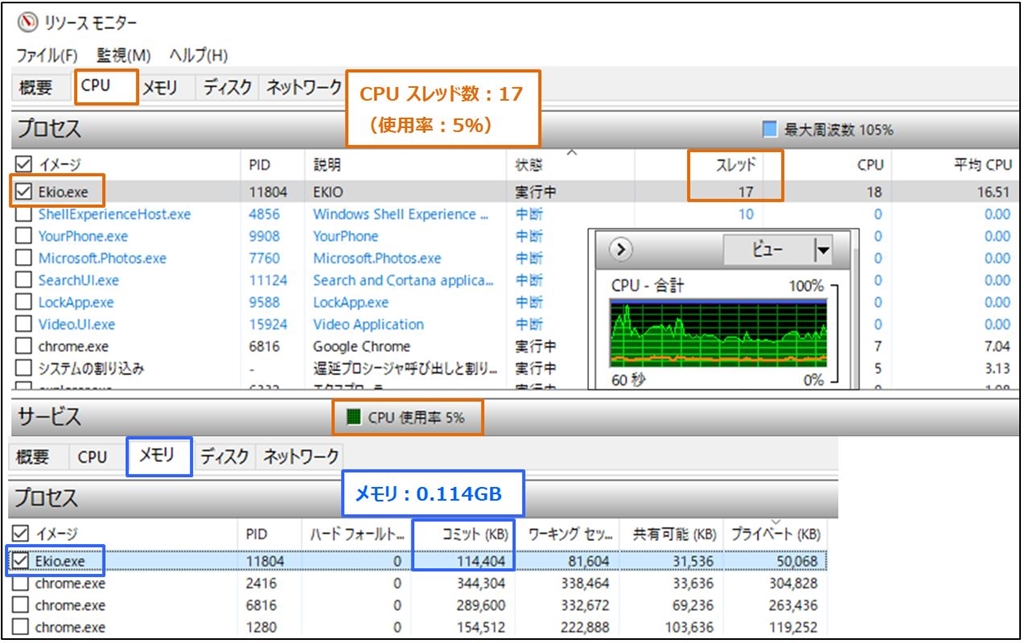Click the green CPU 使用率 square

point(353,417)
